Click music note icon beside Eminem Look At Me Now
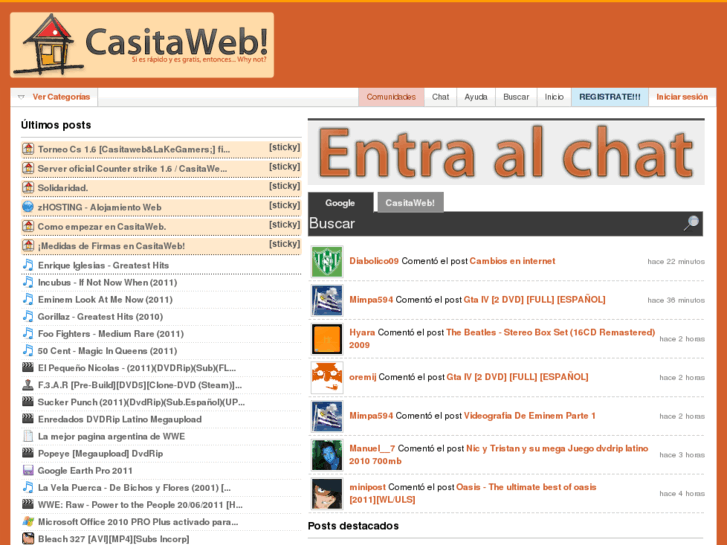This screenshot has height=545, width=727. [28, 299]
